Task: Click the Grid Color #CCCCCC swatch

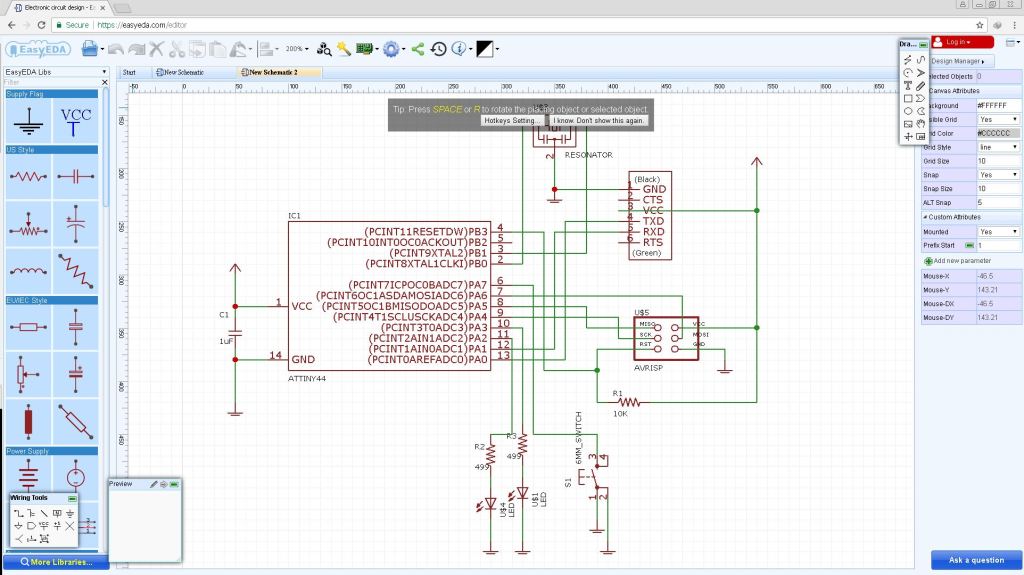Action: (999, 133)
